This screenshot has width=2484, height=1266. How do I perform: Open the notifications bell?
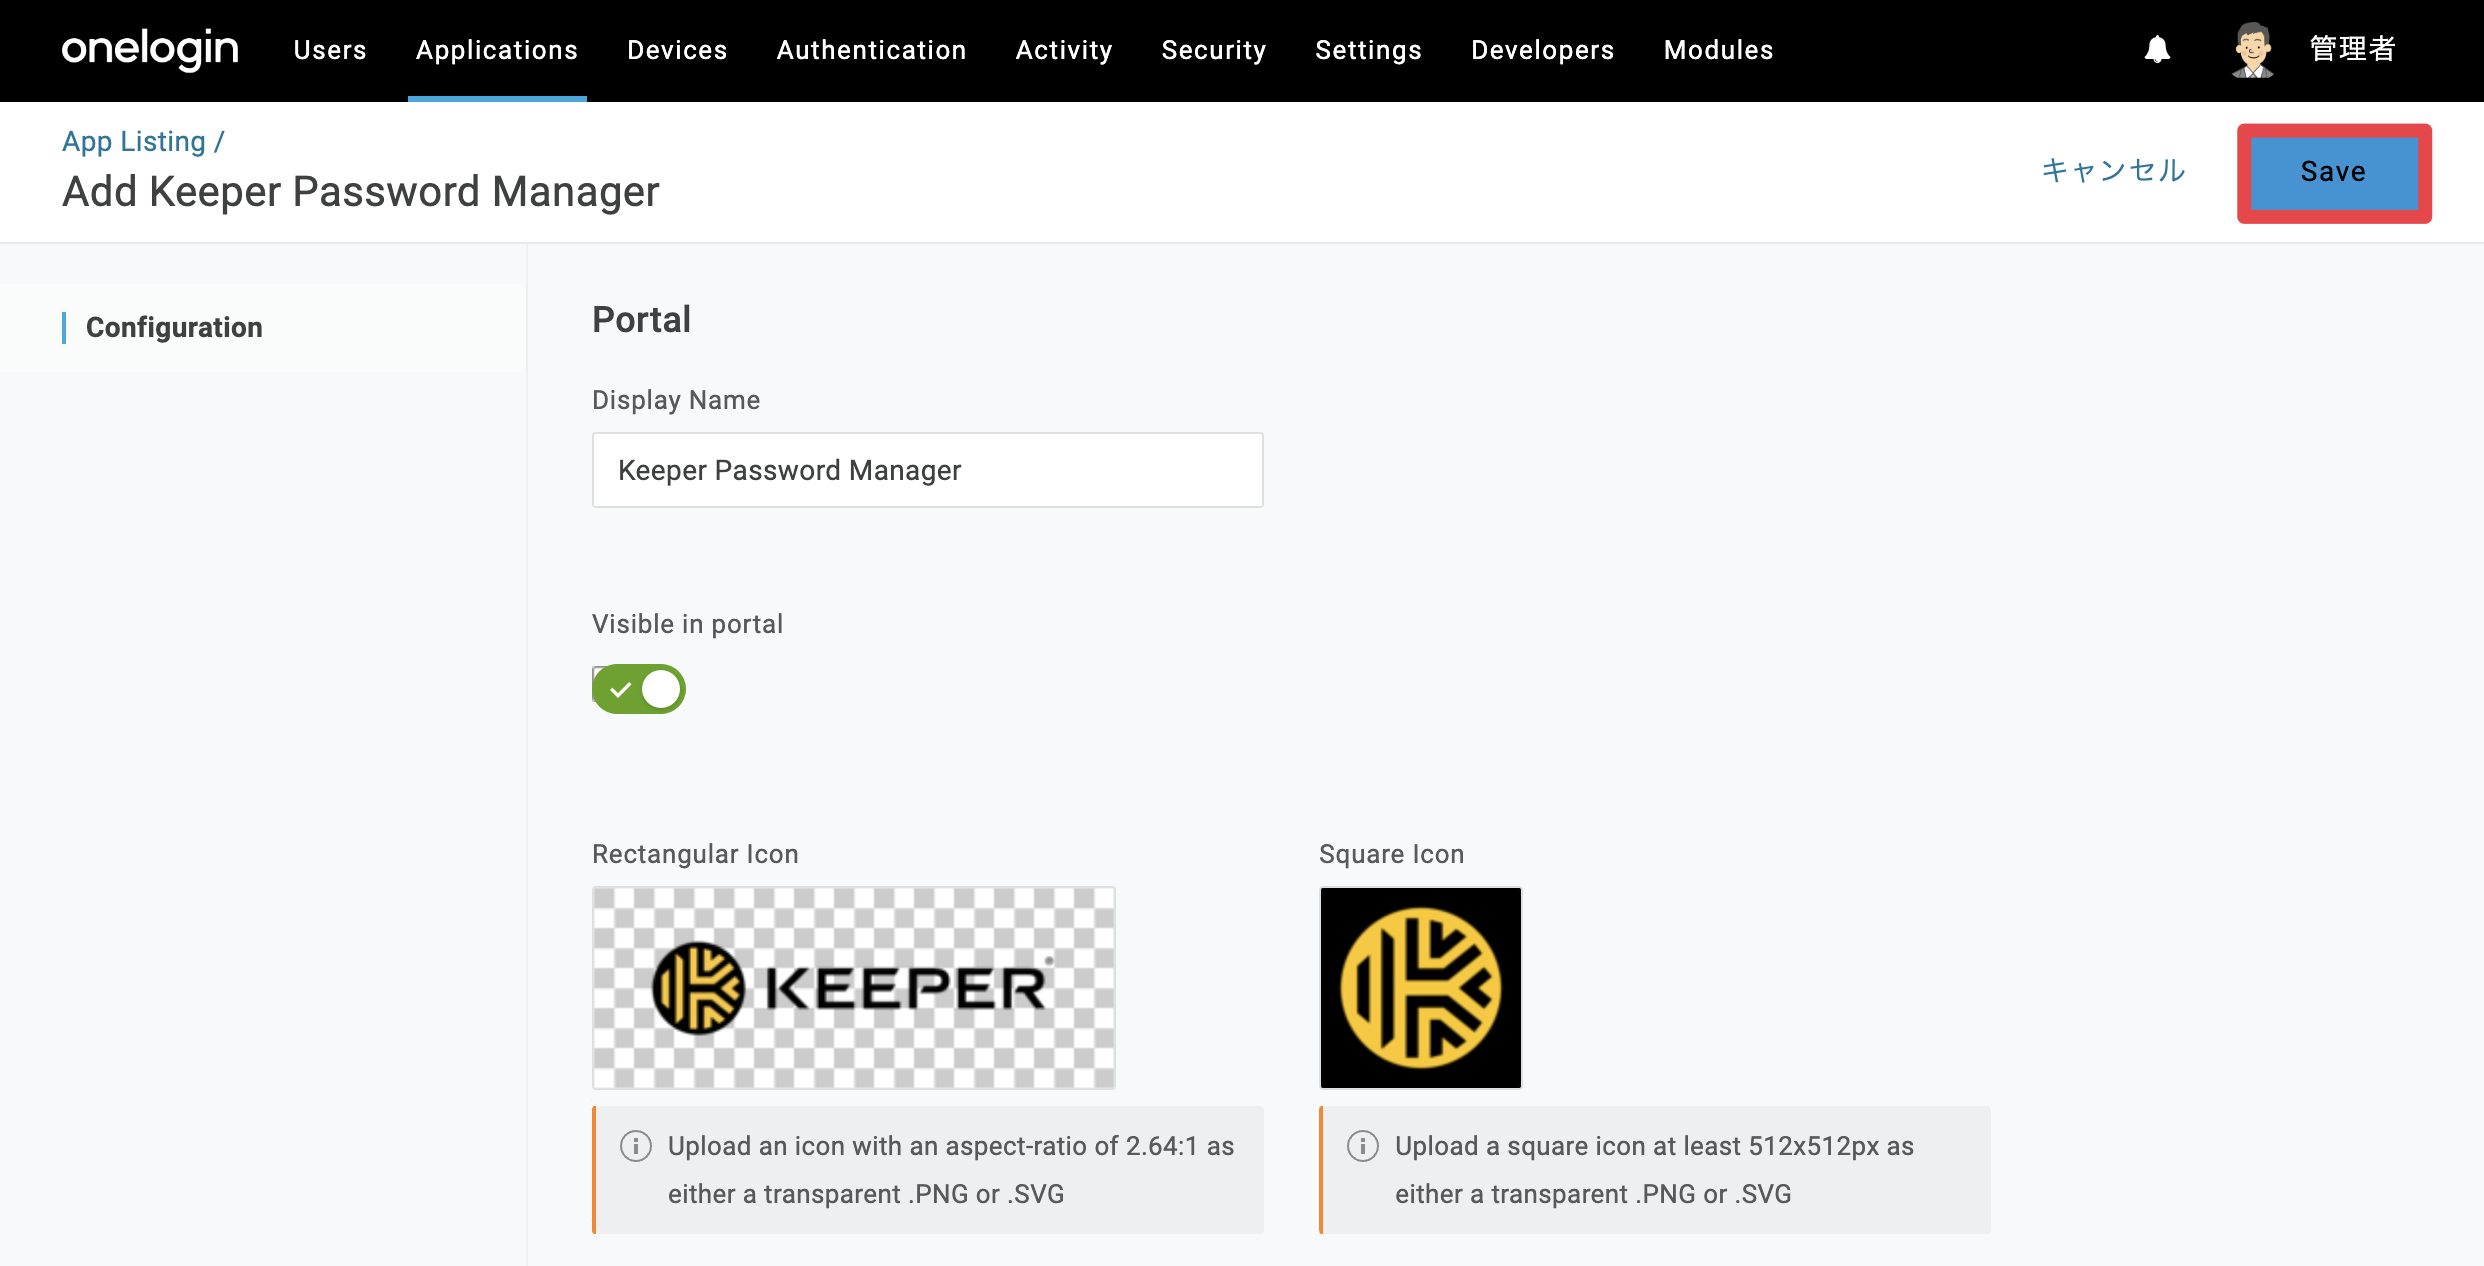pyautogui.click(x=2157, y=49)
